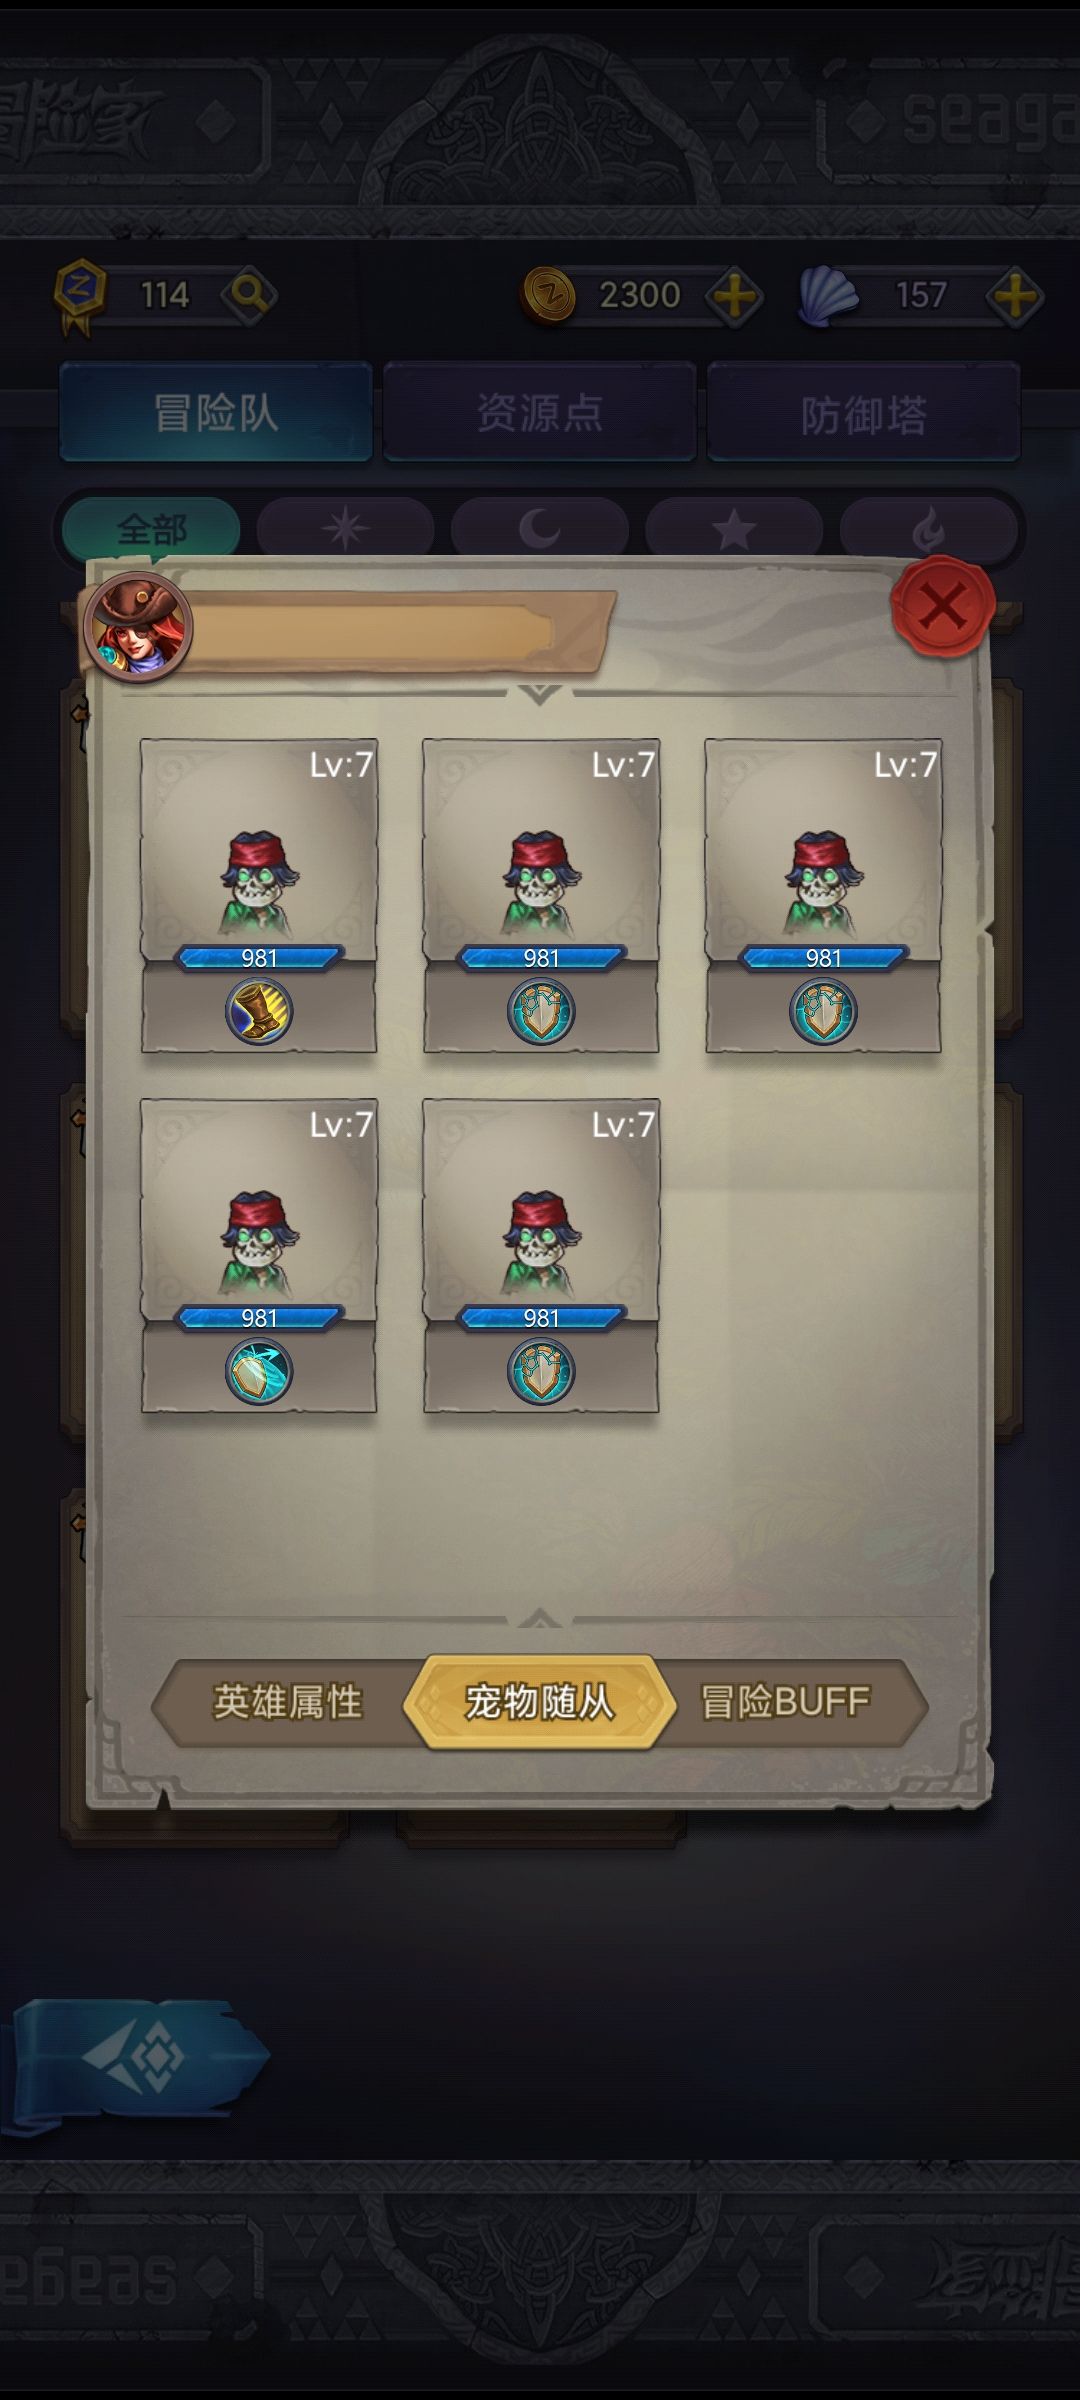Select the 全部 filter pill

point(151,528)
